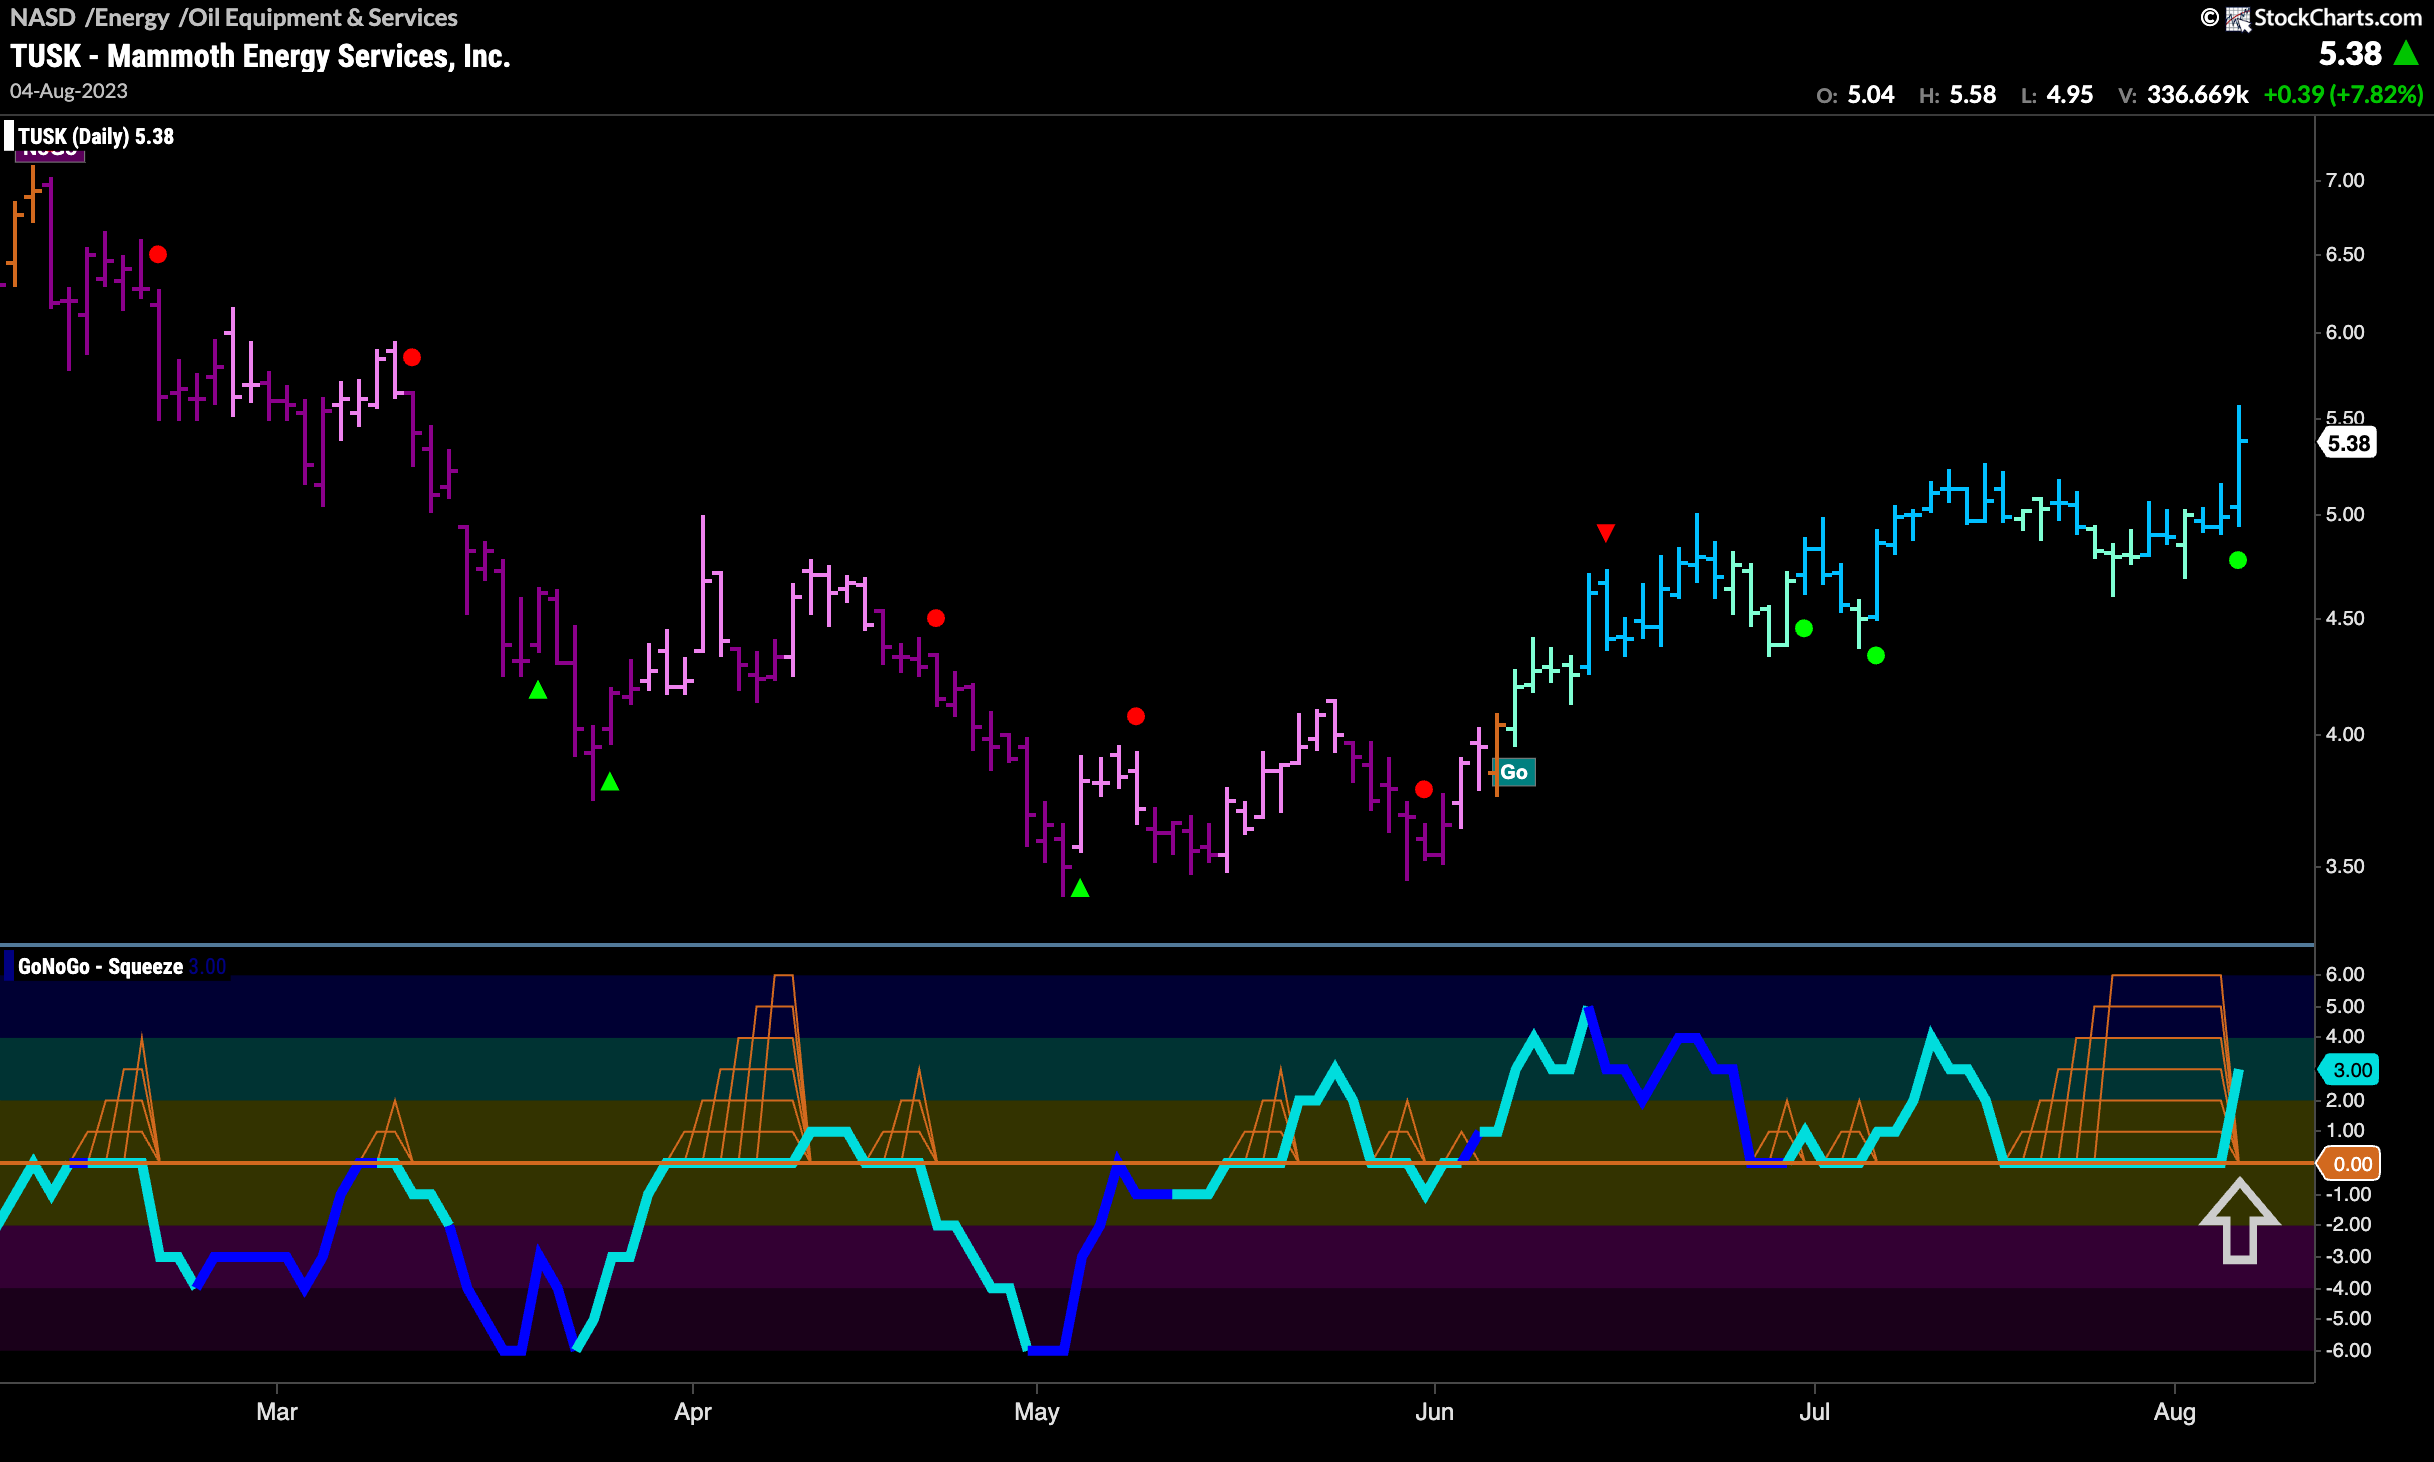Click the cyan 3.00 squeeze value tag
The height and width of the screenshot is (1462, 2434).
pos(2349,1070)
